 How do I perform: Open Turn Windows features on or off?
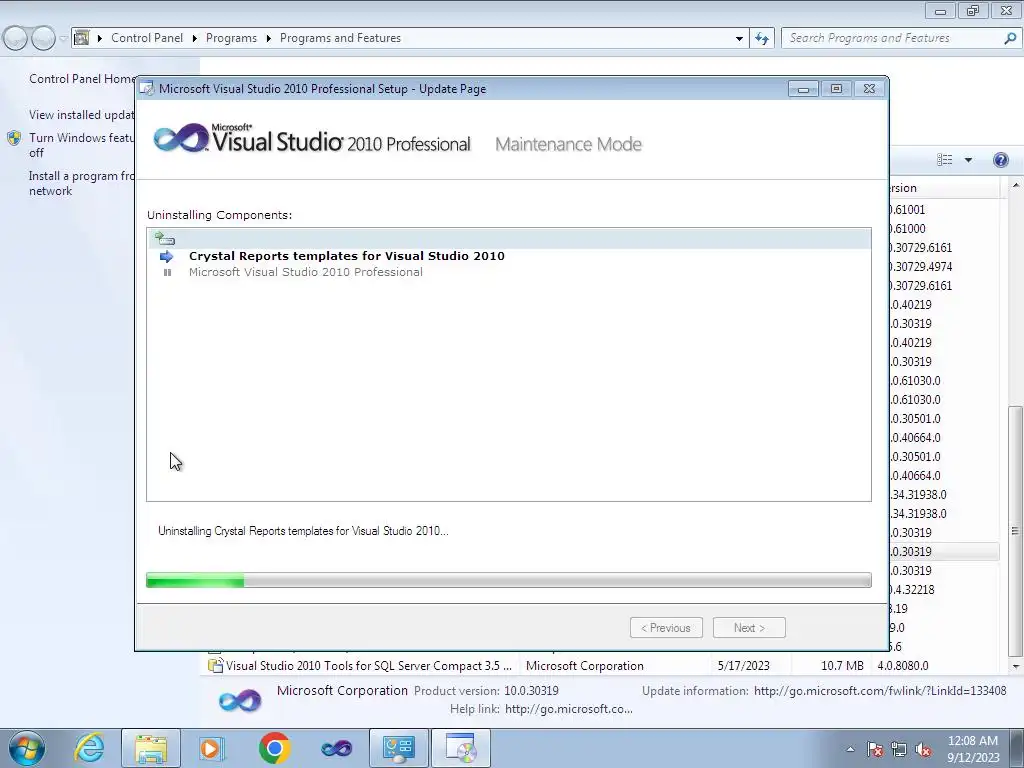pos(82,145)
